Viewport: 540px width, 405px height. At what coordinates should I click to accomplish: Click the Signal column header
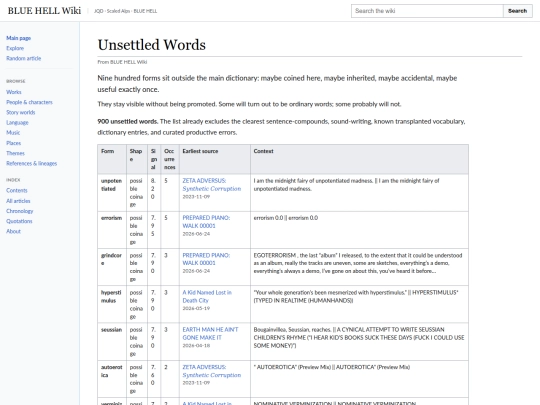click(154, 159)
